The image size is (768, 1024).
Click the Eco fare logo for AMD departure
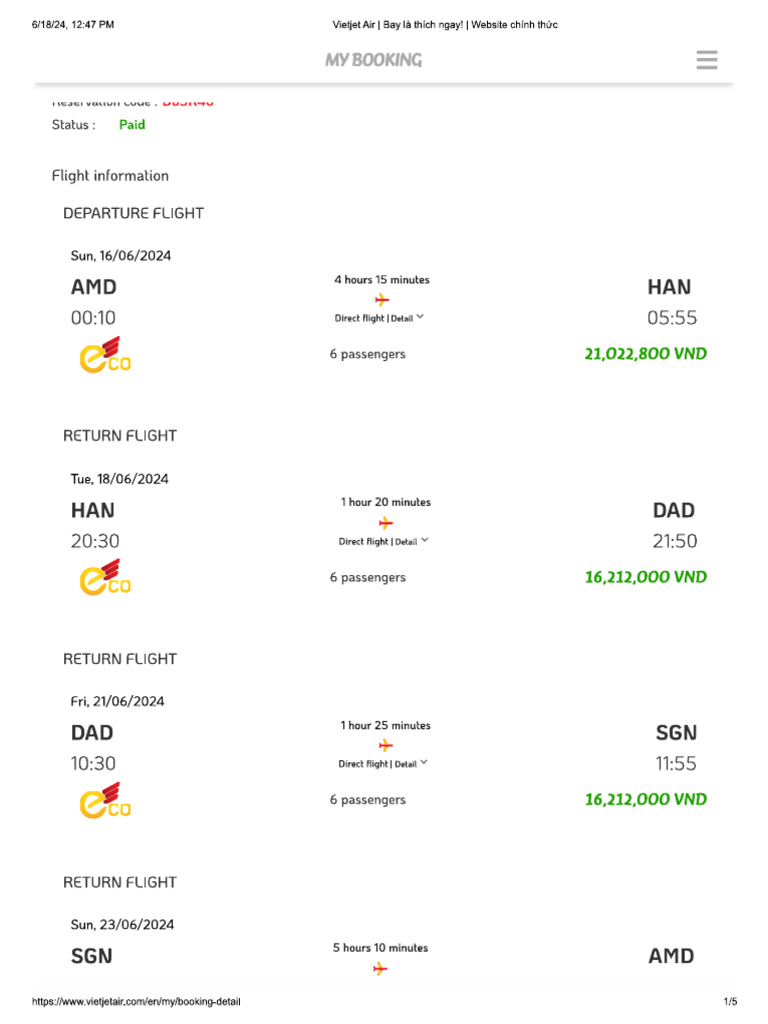105,356
